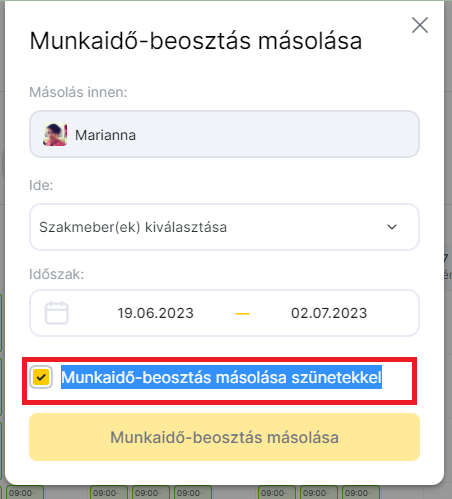Click the leftmost 09:00 shift chip below dialog
452x499 pixels.
25,493
